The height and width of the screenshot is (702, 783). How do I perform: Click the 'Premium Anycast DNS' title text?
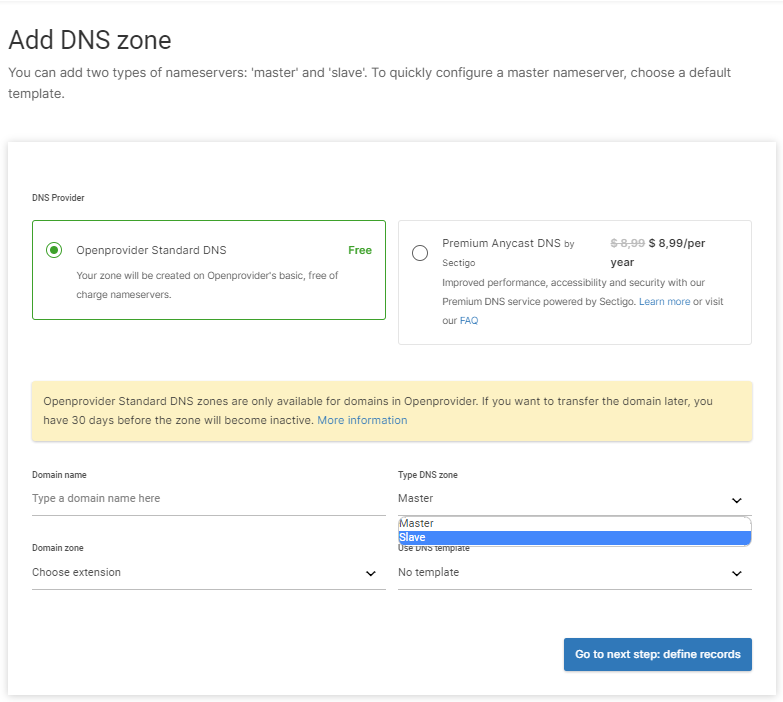click(501, 243)
